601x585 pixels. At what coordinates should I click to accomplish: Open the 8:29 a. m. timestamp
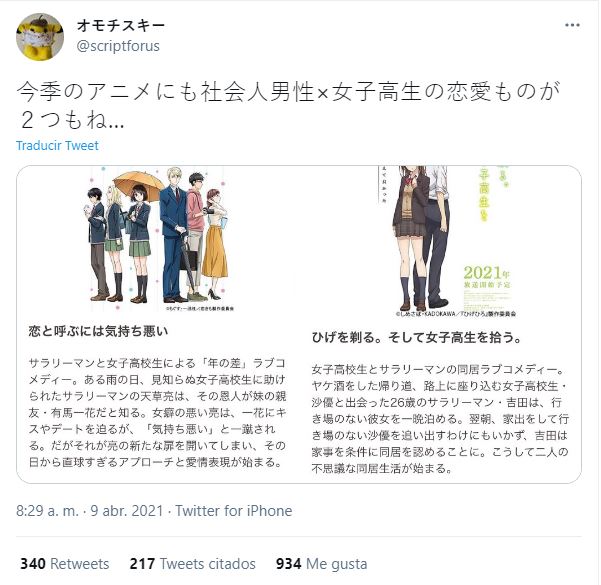click(x=48, y=511)
